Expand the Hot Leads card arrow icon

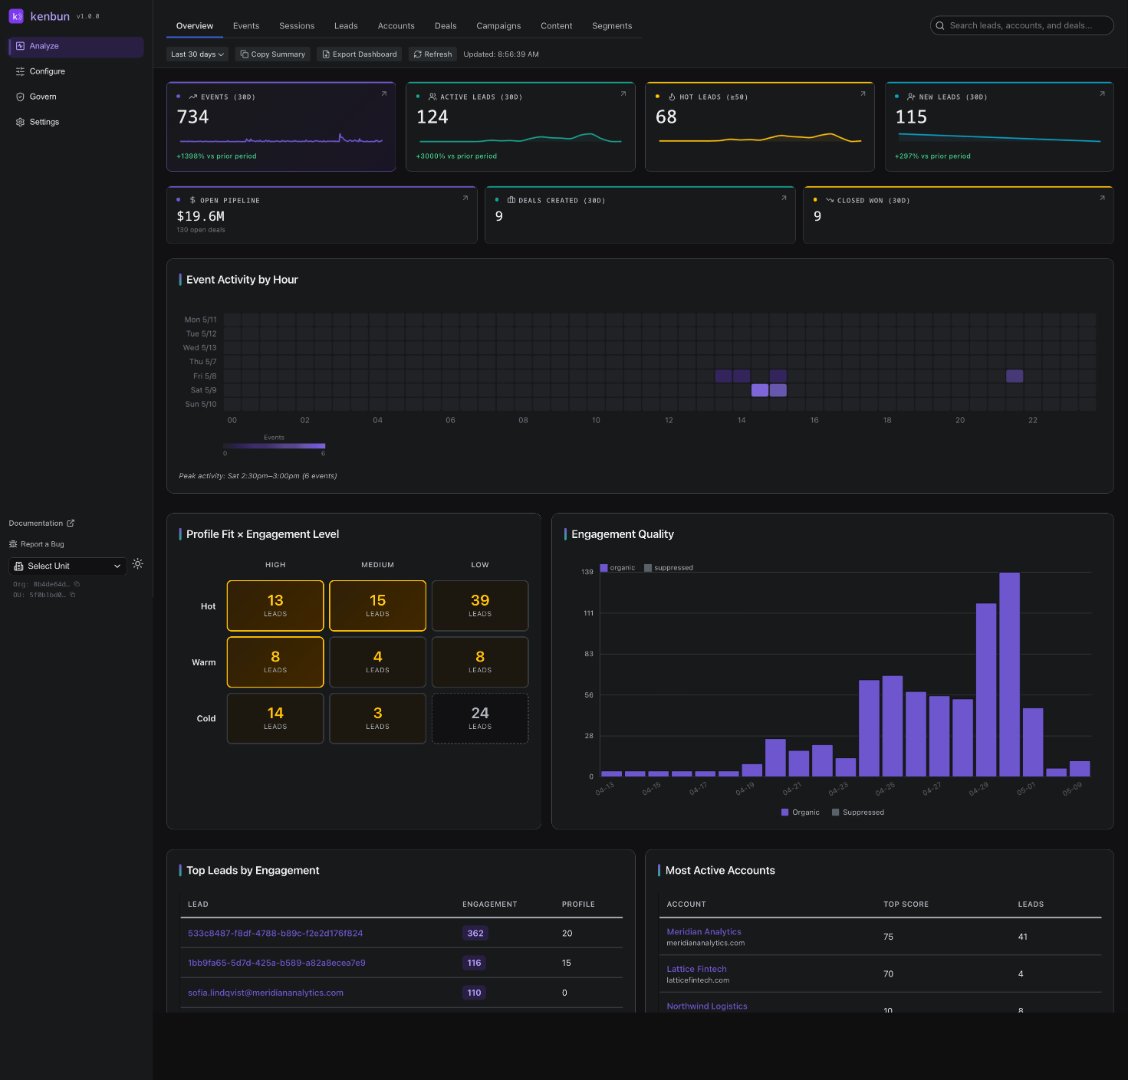click(863, 94)
